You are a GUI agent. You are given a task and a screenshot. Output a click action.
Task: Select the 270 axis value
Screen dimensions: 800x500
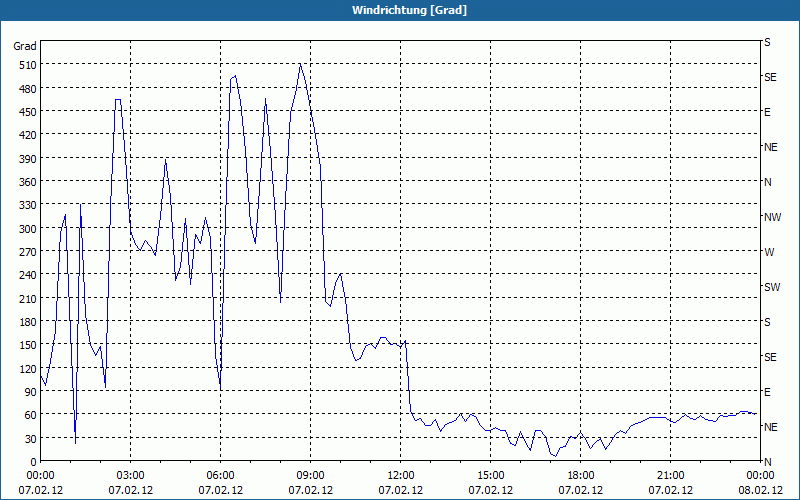click(28, 252)
